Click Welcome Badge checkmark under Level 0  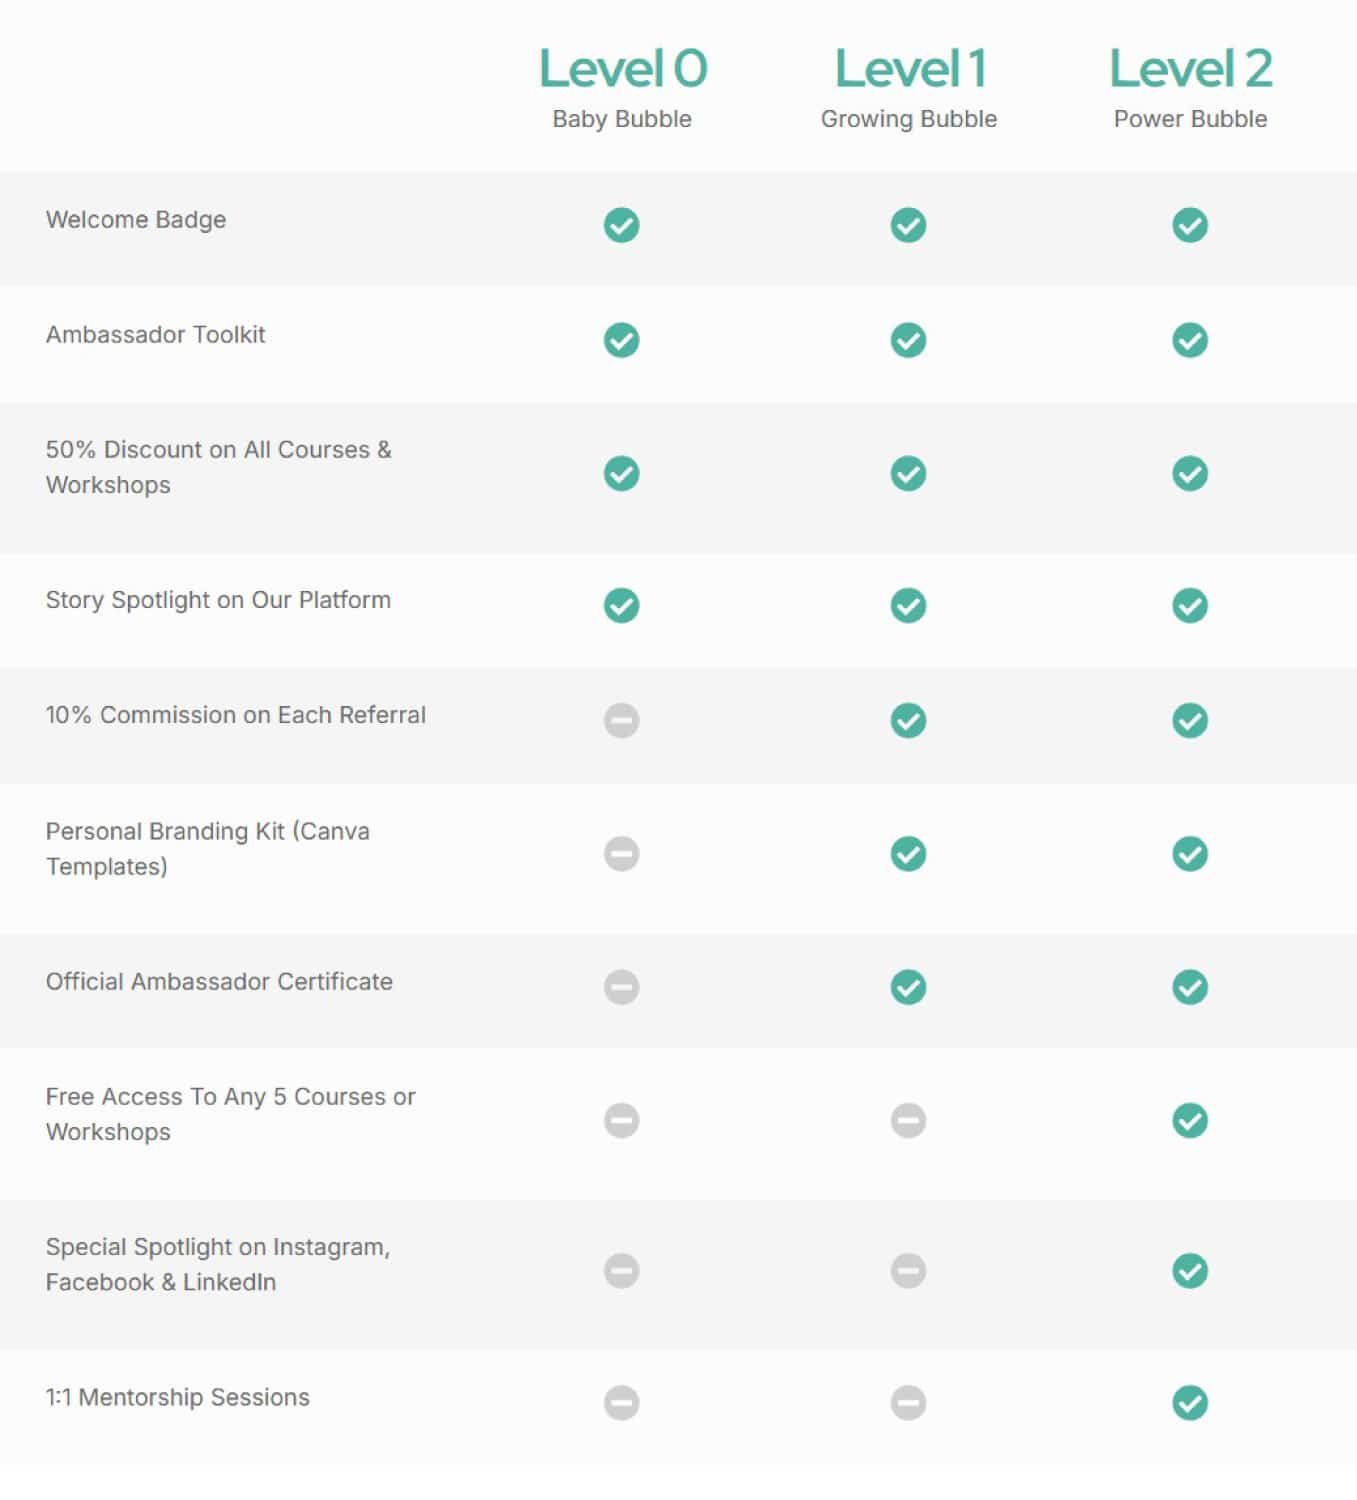click(x=621, y=225)
